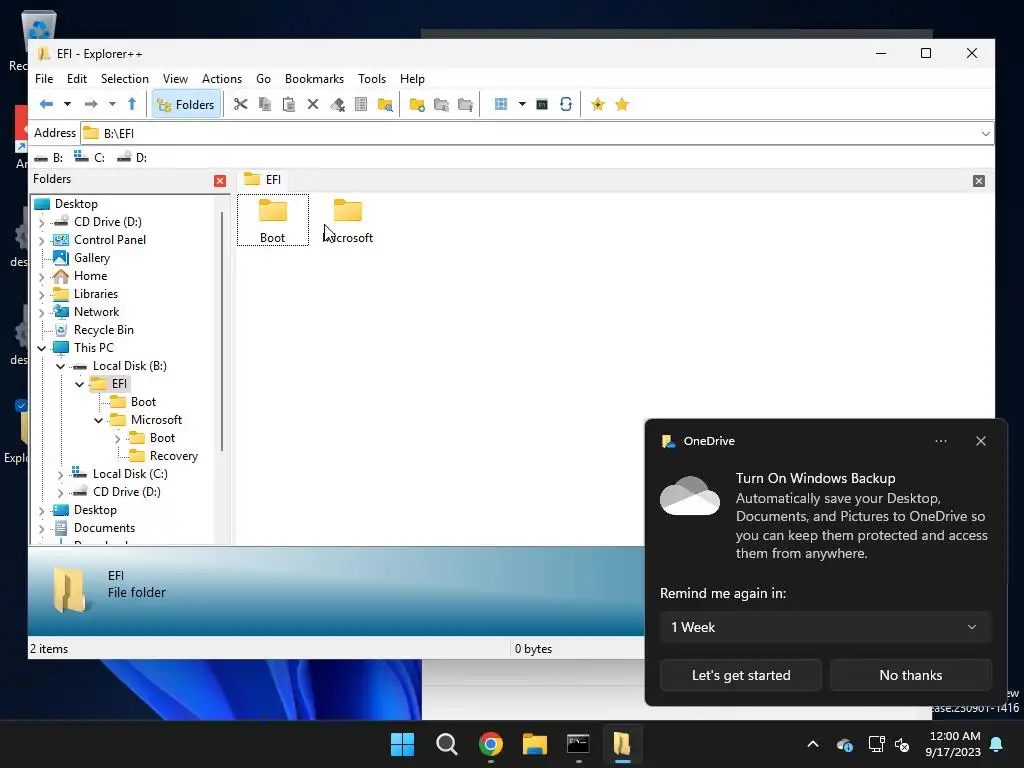1024x768 pixels.
Task: Select the Microsoft folder in file list
Action: click(348, 220)
